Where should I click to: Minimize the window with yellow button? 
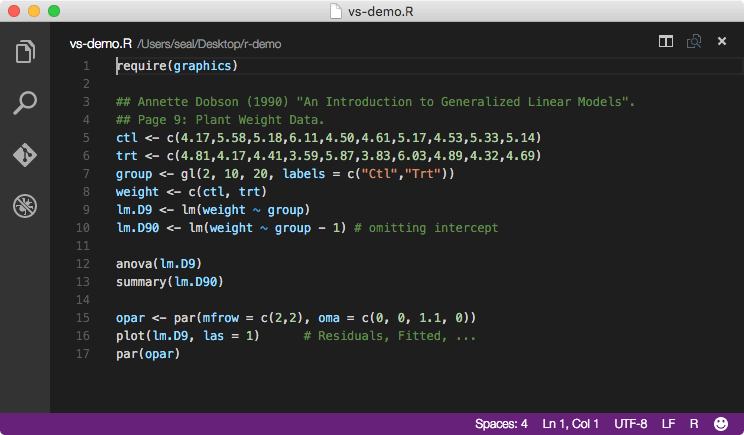(x=34, y=11)
